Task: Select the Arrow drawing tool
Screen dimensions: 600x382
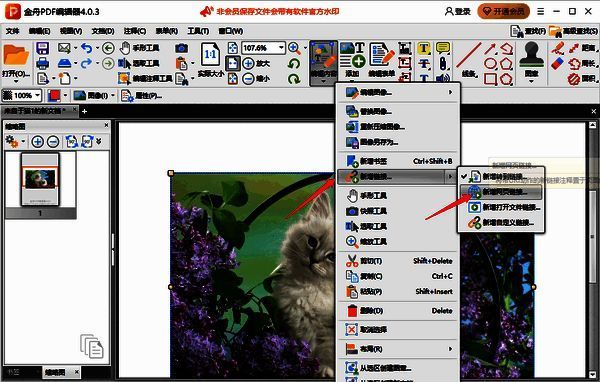Action: [490, 49]
